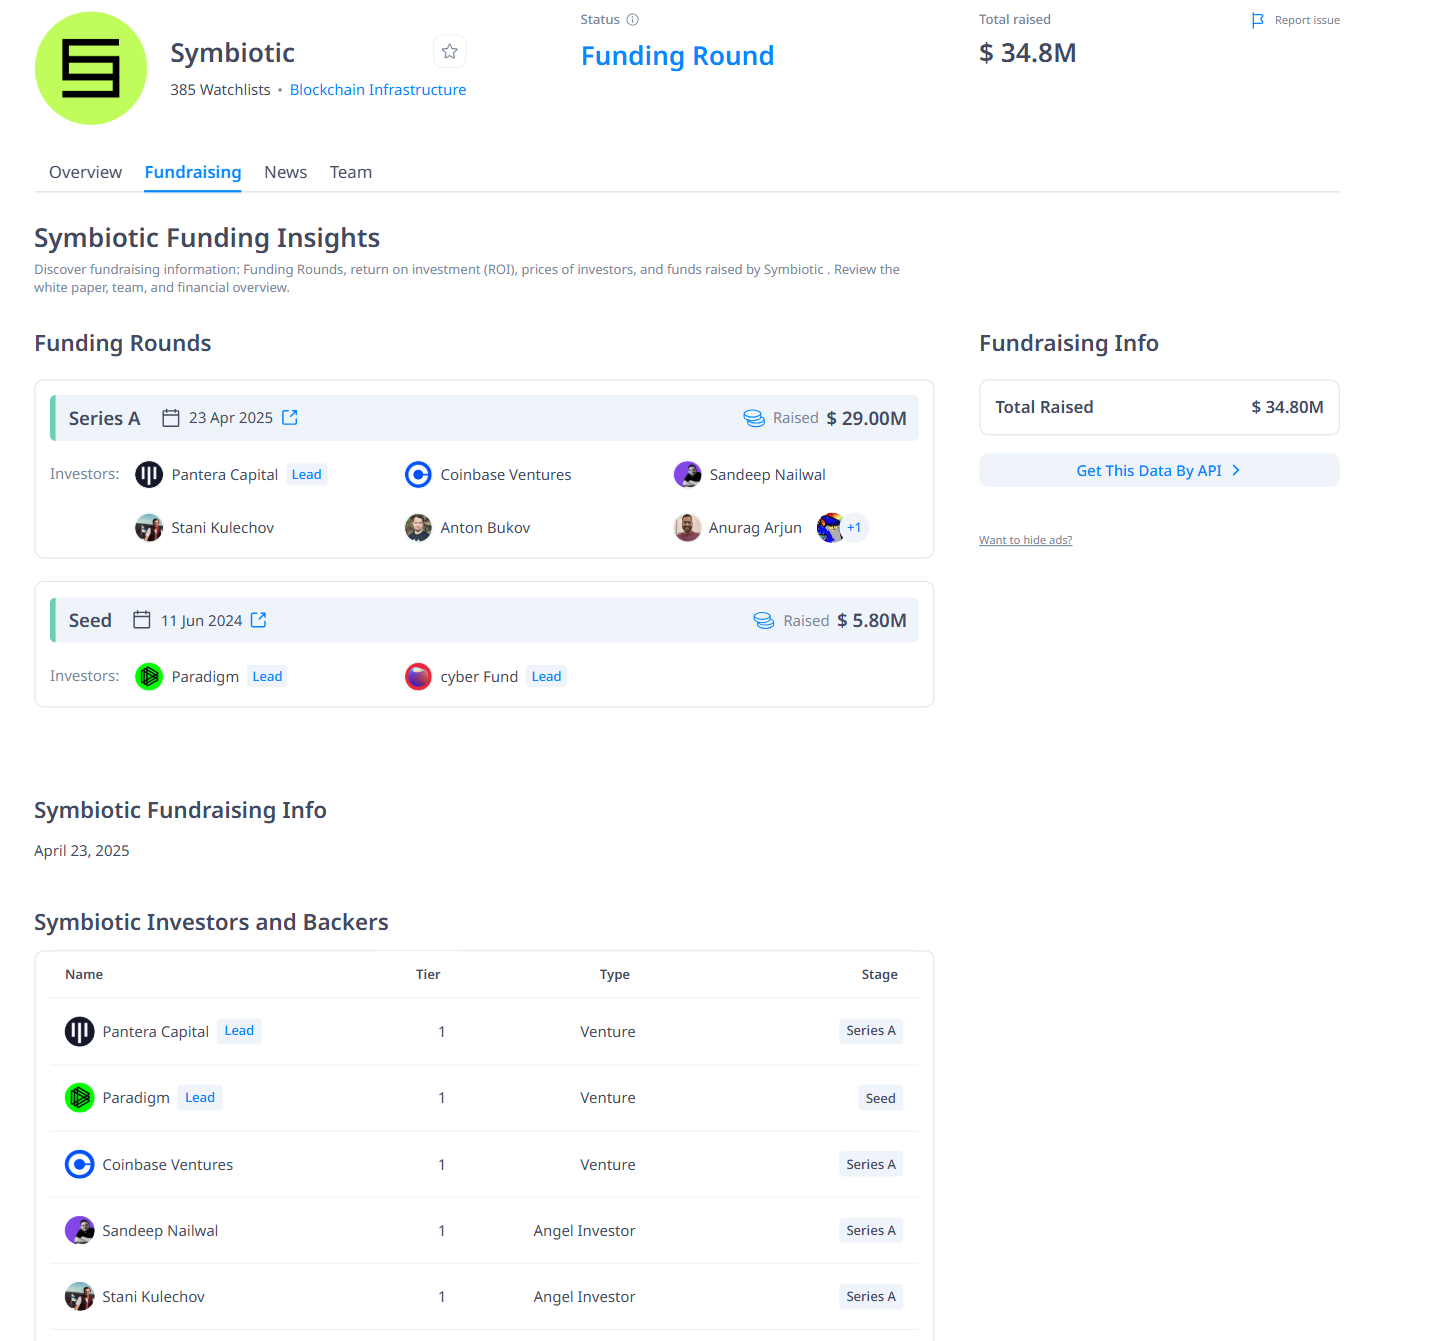Click the Symbiotic logo at the top
1449x1341 pixels.
[x=91, y=68]
